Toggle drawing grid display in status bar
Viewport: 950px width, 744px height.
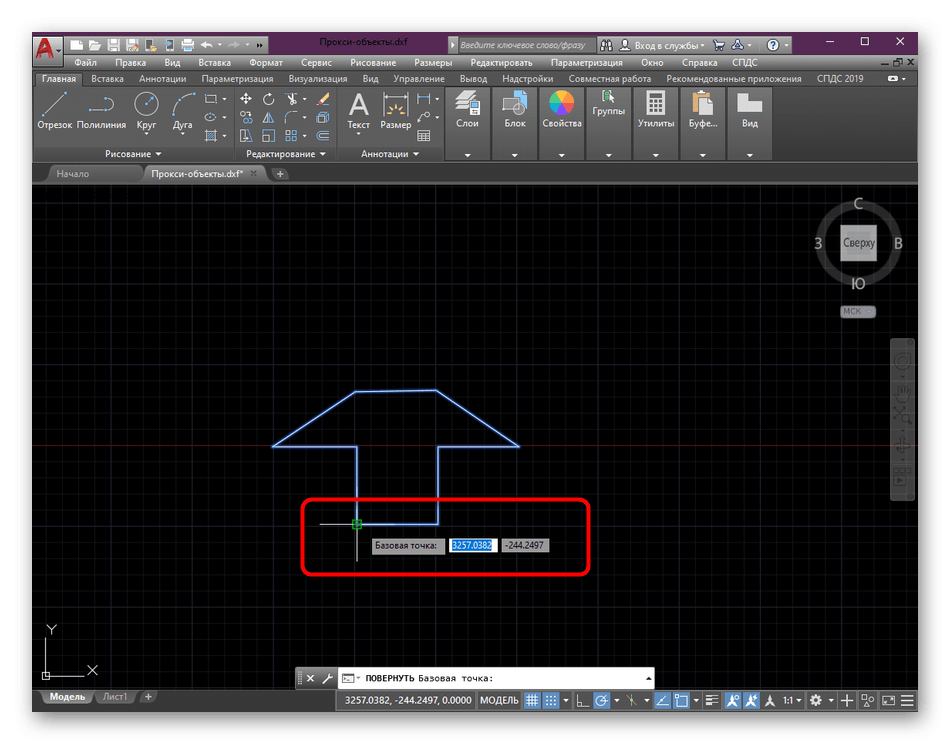coord(531,700)
